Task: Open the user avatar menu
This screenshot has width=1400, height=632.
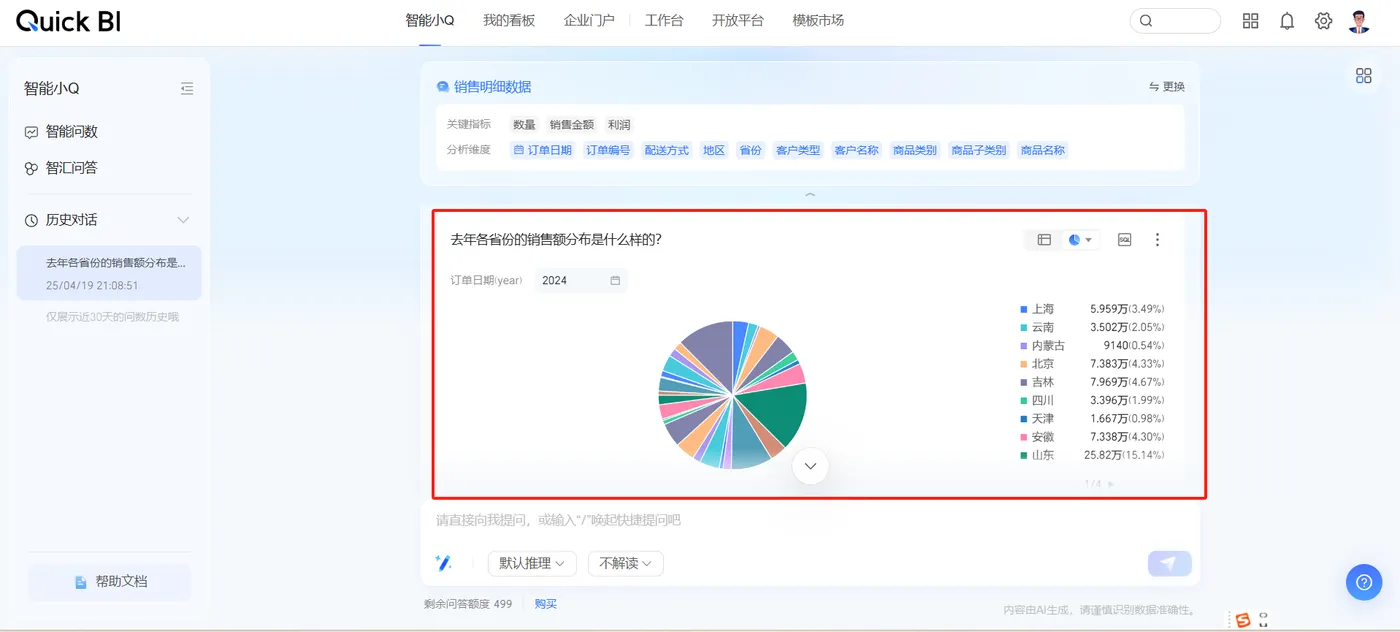Action: tap(1359, 21)
